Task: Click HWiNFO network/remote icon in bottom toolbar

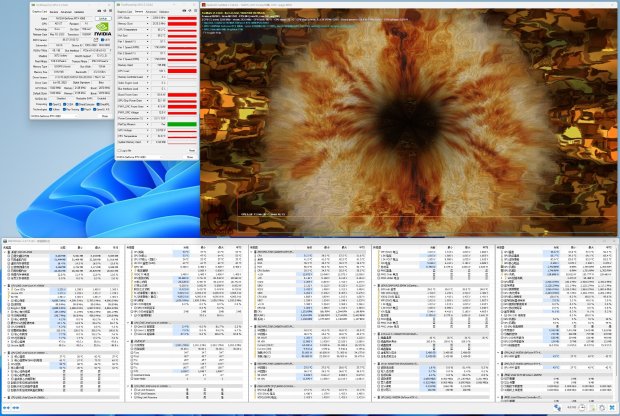Action: [557, 407]
